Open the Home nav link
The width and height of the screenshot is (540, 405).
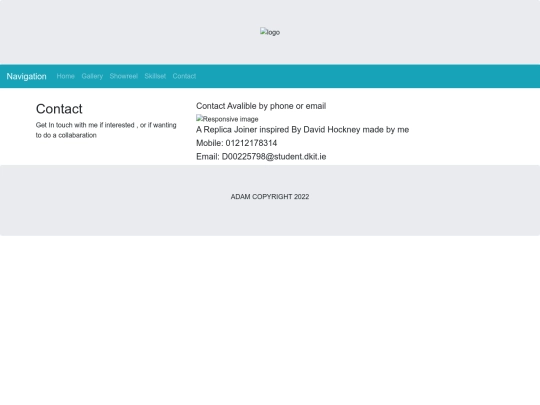(x=65, y=76)
